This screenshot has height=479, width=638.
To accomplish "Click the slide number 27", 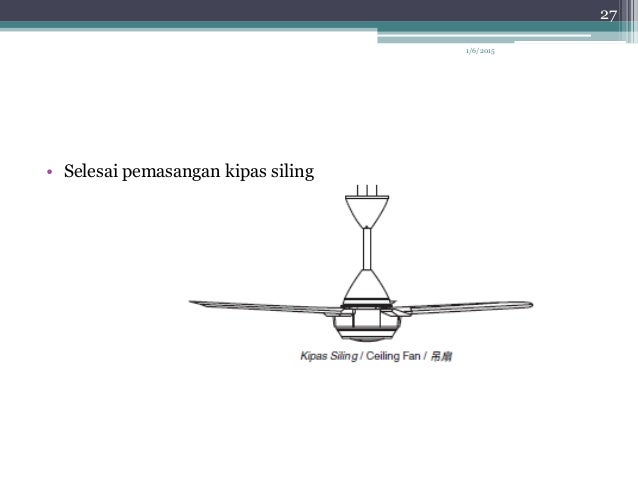I will pyautogui.click(x=608, y=15).
